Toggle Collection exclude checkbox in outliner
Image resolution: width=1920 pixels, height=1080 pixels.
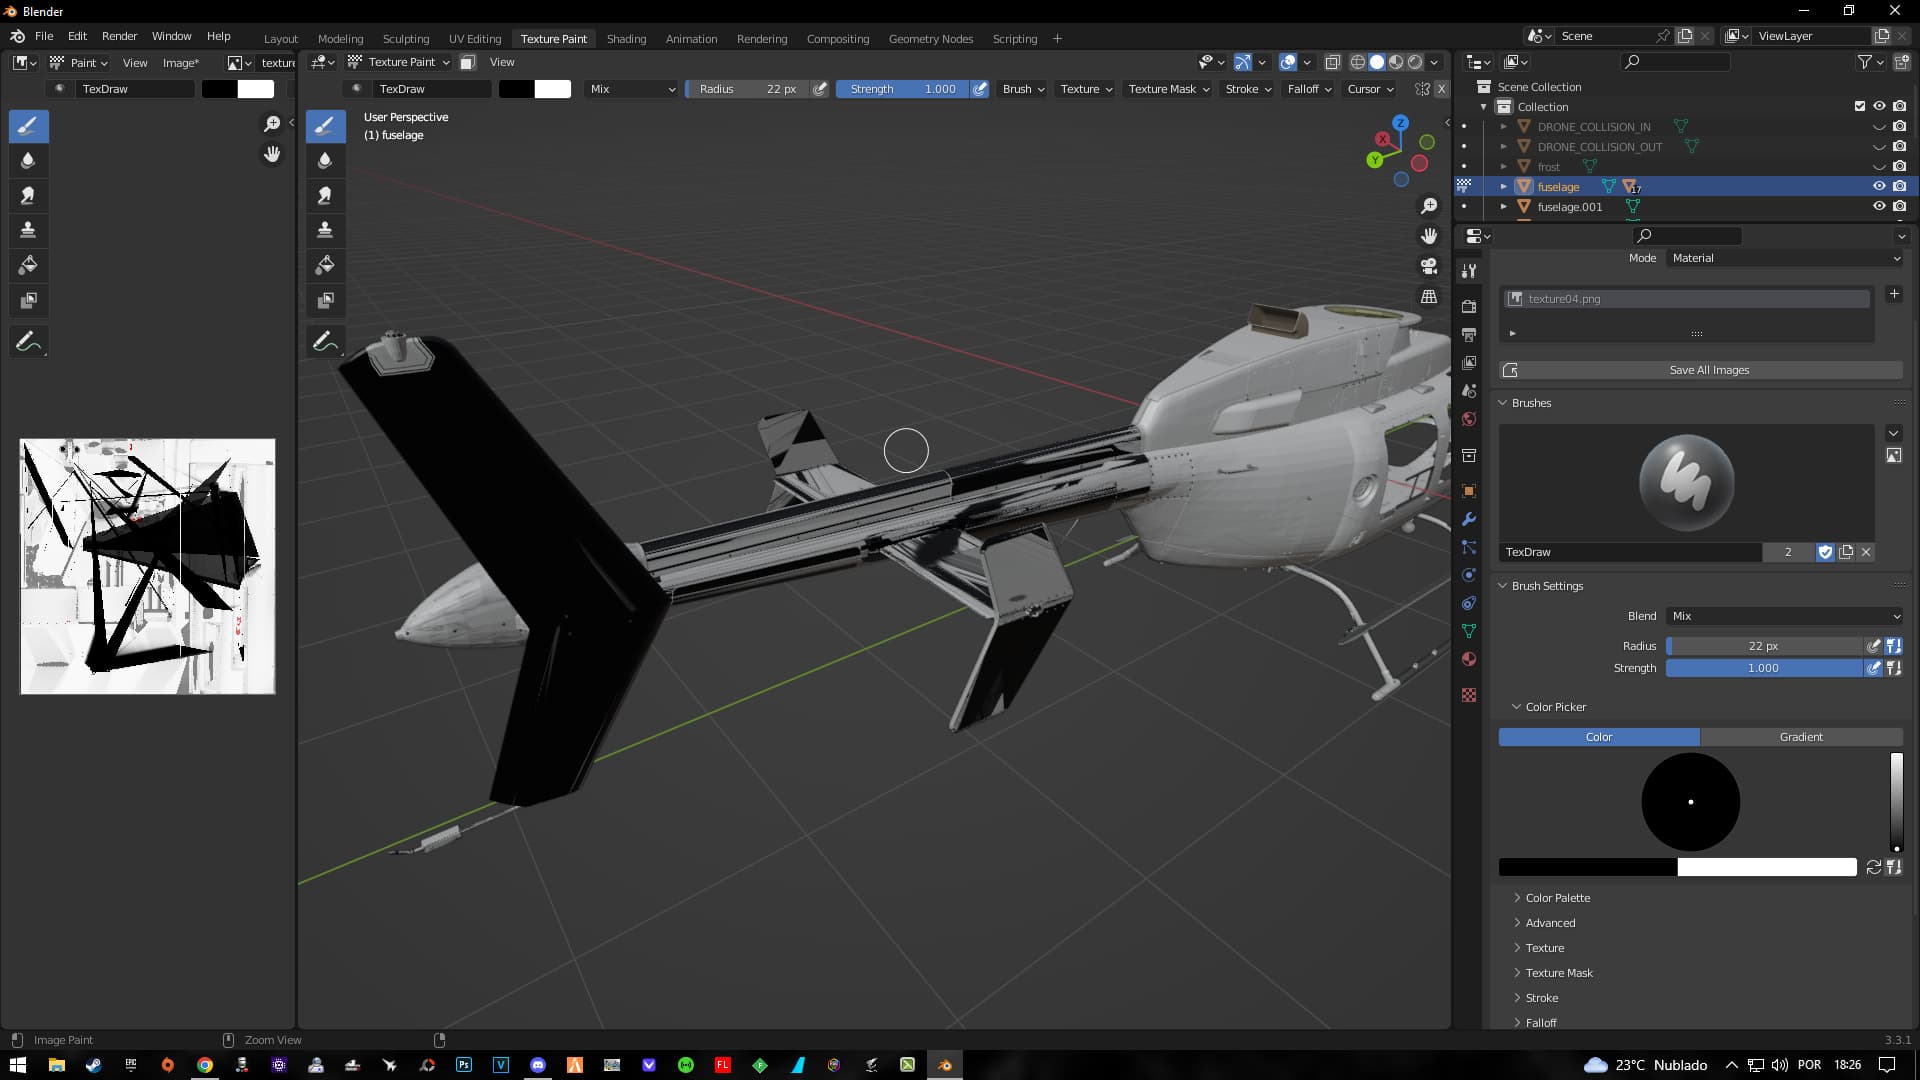pyautogui.click(x=1859, y=106)
